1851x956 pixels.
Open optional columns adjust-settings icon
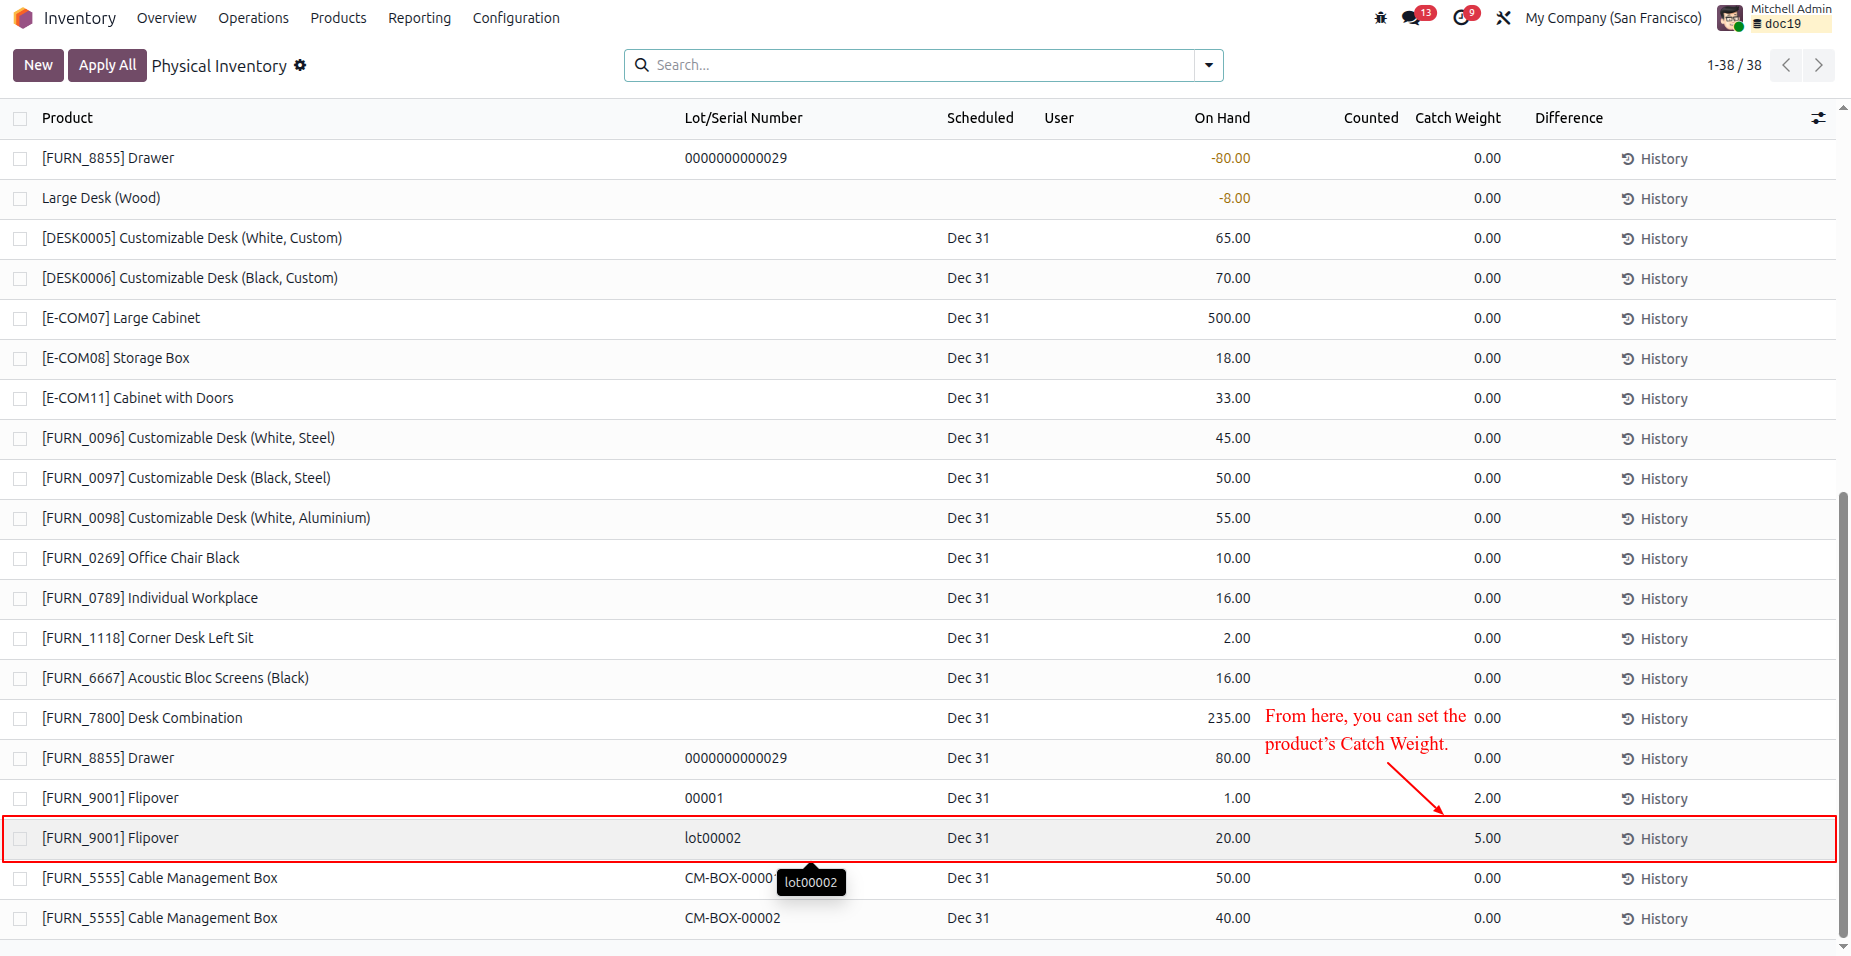click(1818, 118)
